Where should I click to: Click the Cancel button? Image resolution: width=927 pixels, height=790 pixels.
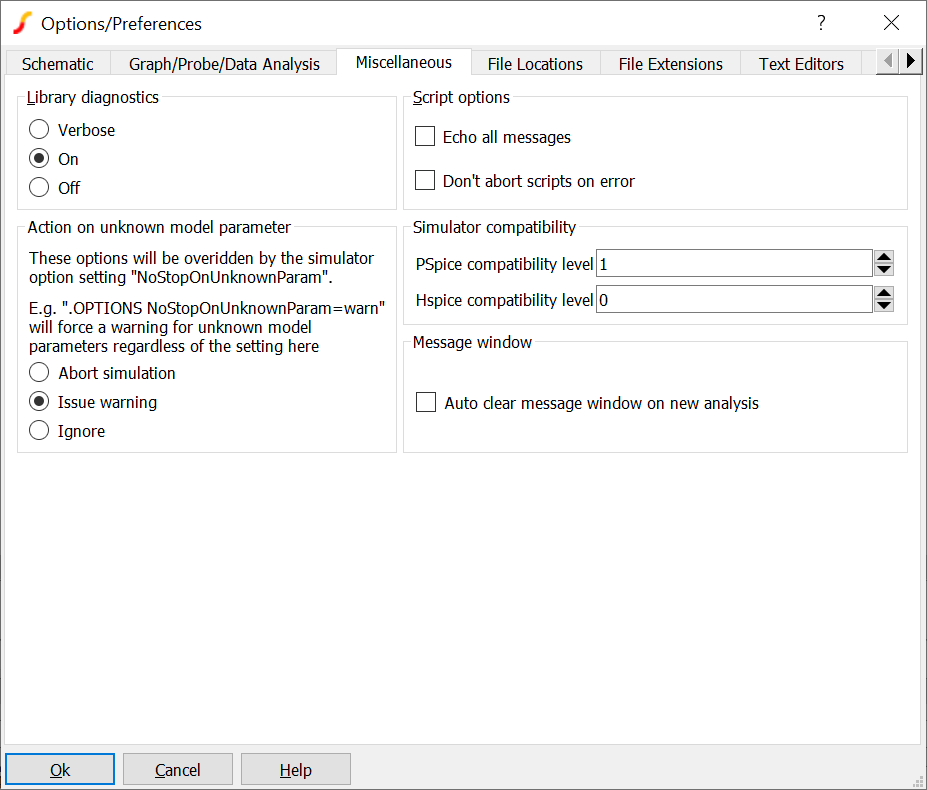(178, 770)
